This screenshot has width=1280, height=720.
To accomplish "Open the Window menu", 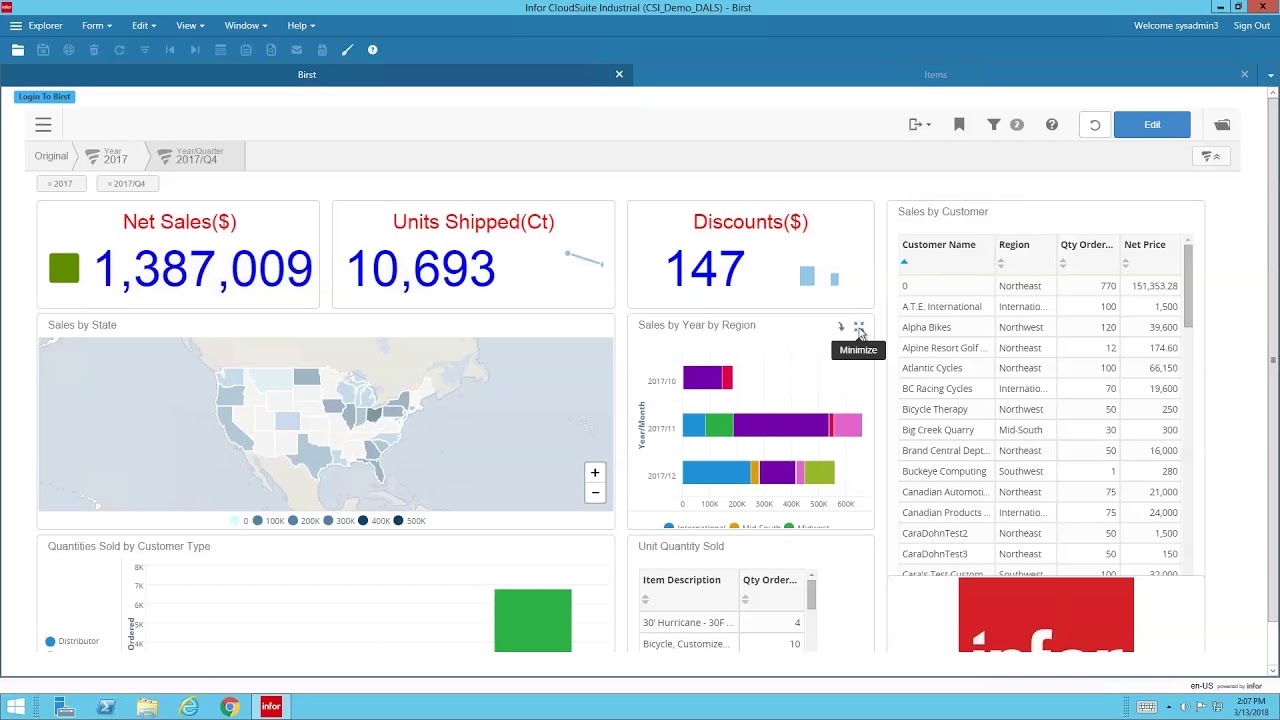I will [x=245, y=25].
